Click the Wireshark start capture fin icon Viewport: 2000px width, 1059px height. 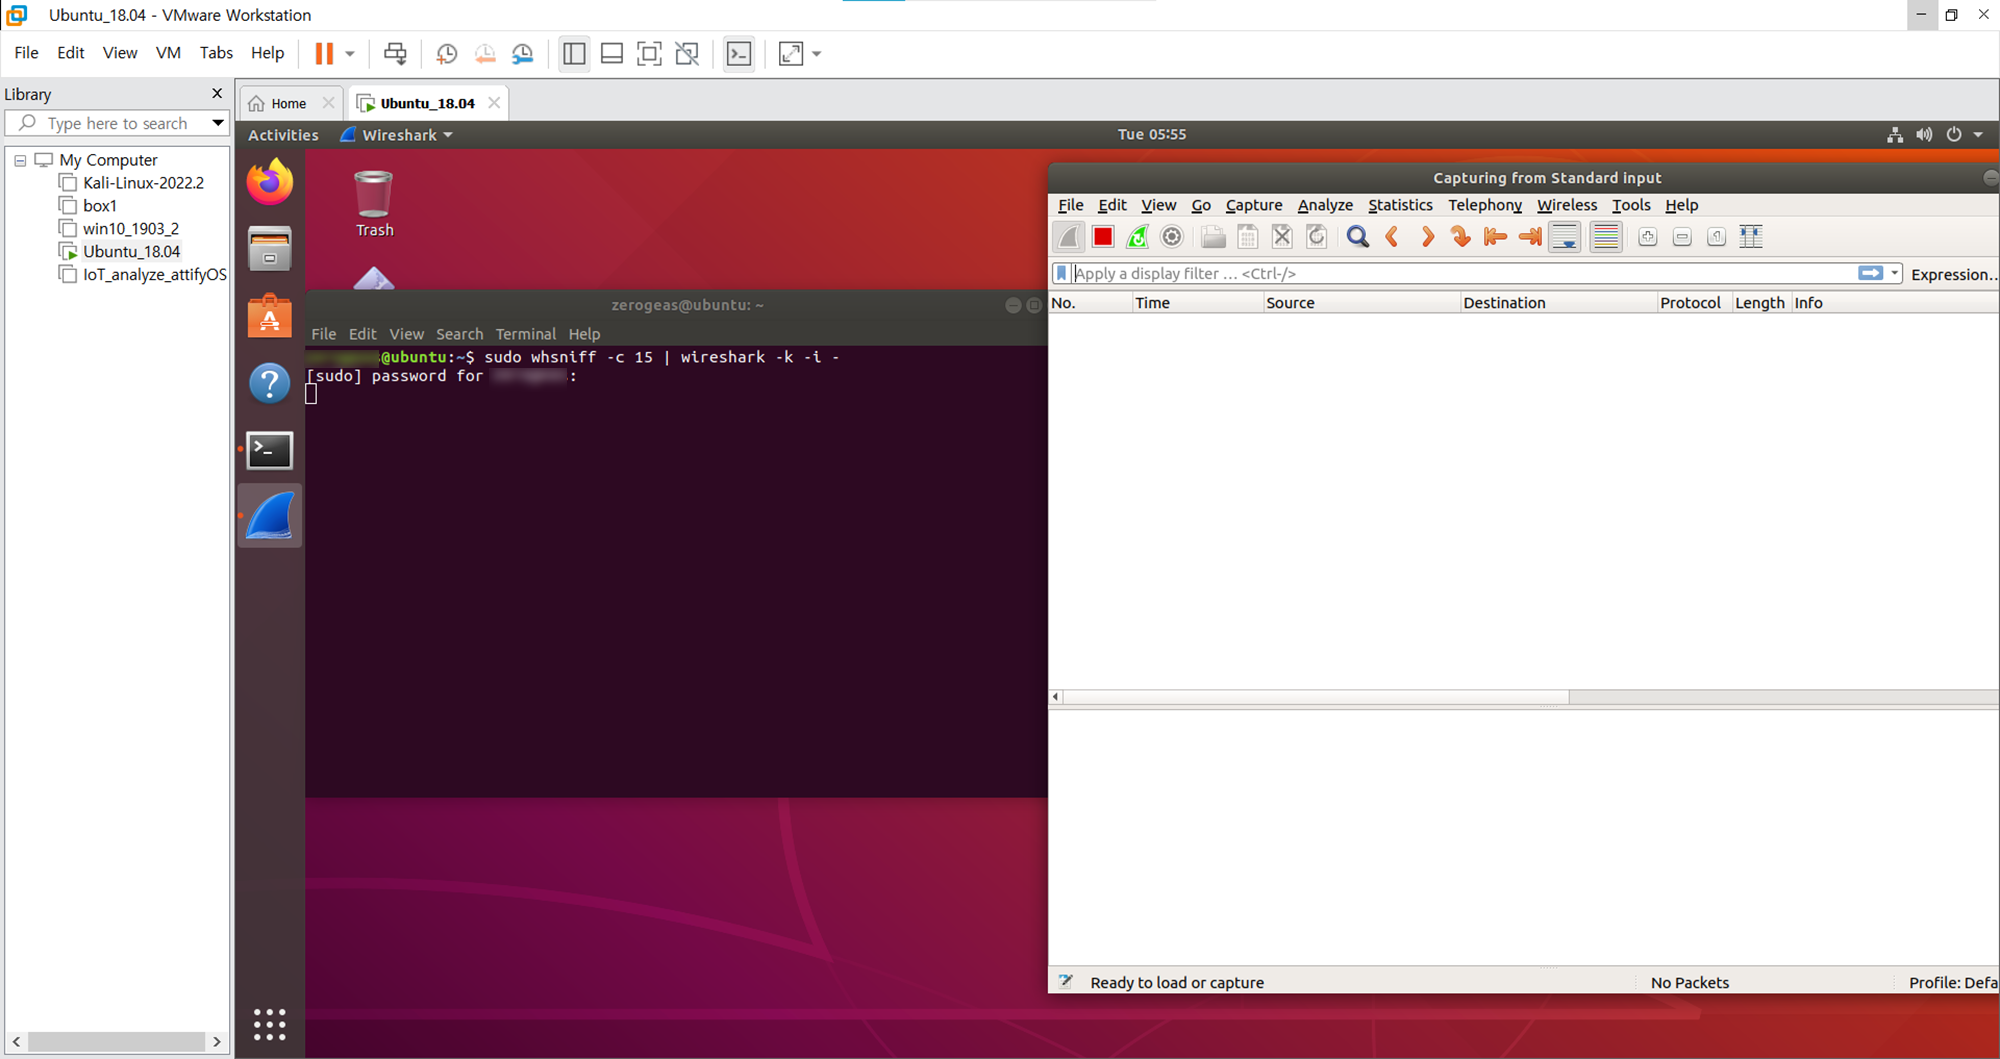(x=1069, y=237)
